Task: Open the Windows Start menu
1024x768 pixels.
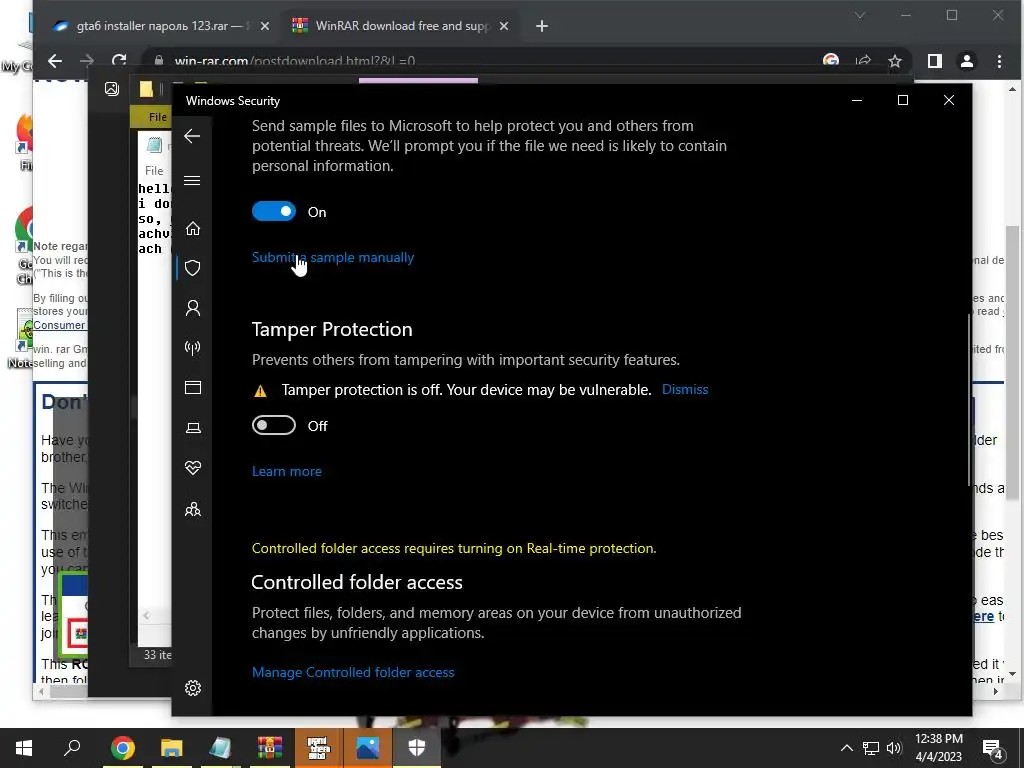Action: (x=24, y=748)
